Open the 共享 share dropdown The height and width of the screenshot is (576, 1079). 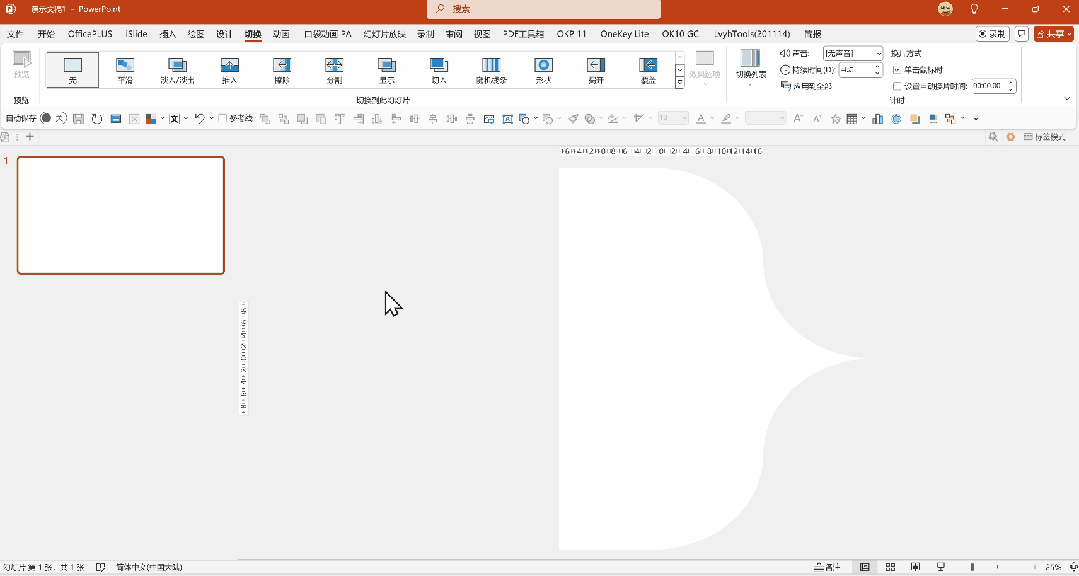coord(1054,34)
